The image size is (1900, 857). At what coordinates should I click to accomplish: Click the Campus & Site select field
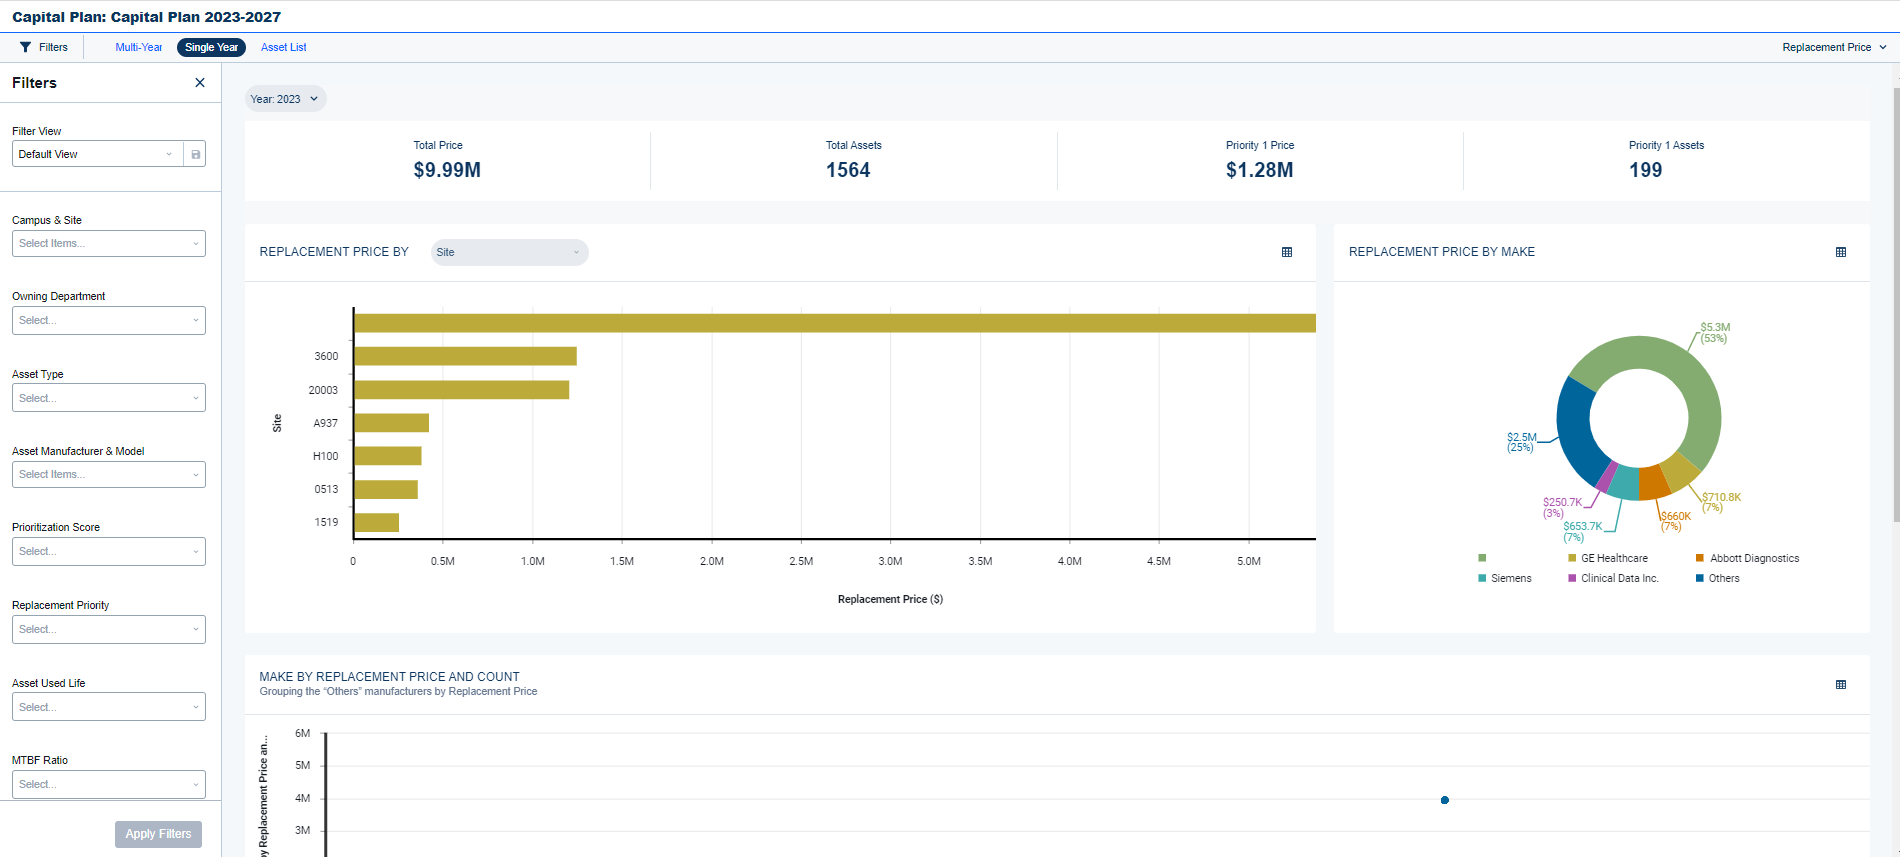point(108,243)
